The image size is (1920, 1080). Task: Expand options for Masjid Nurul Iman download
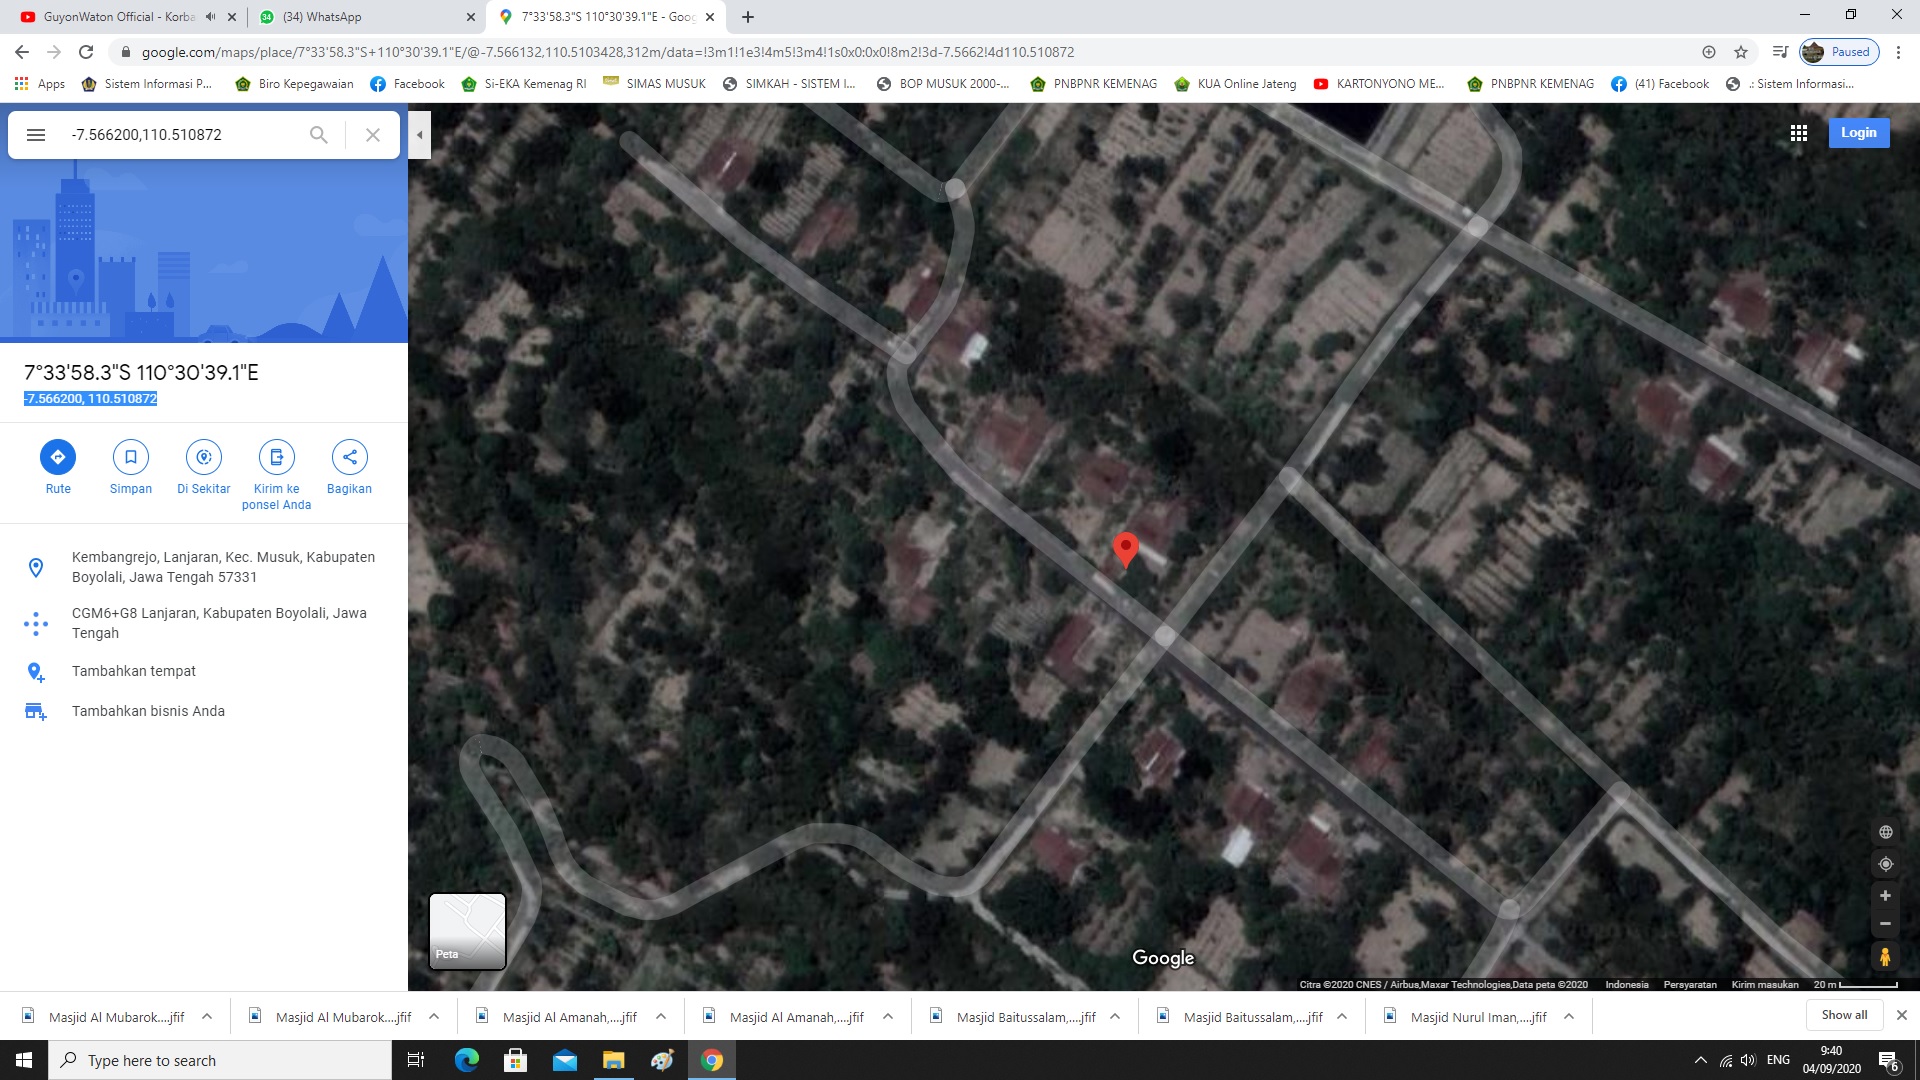(1569, 1016)
